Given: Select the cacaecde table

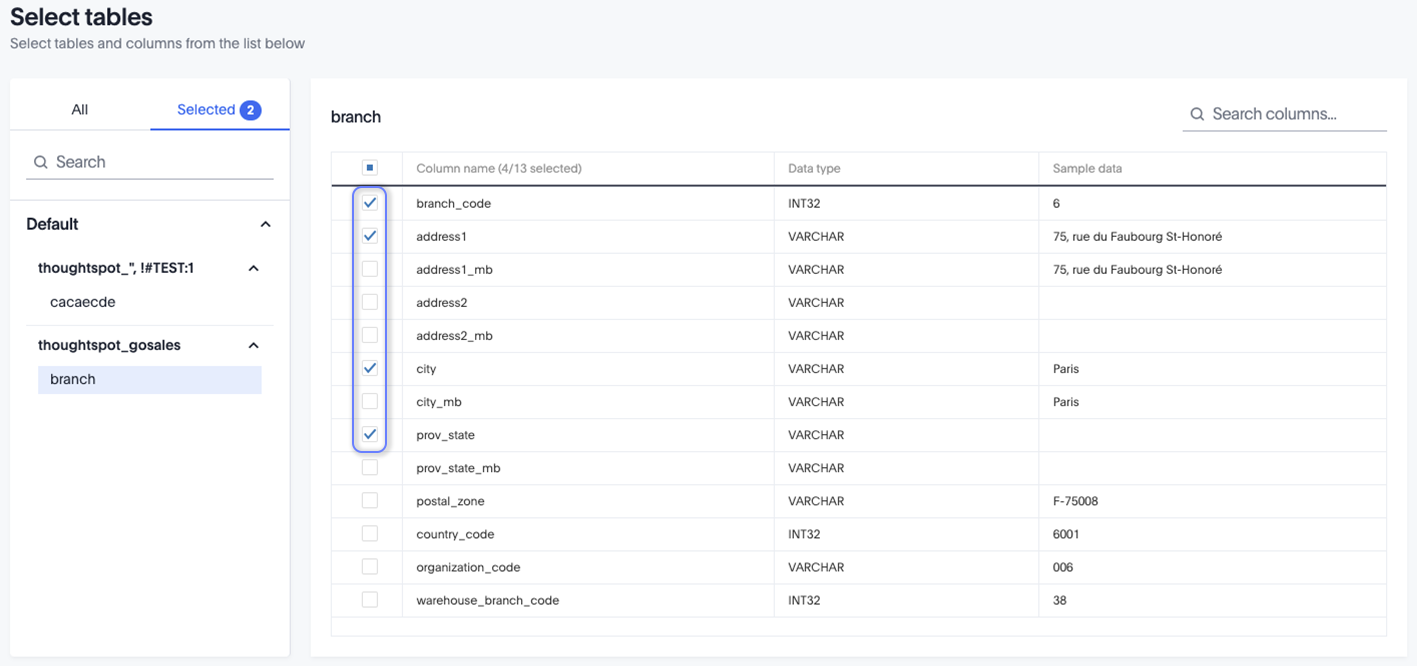Looking at the screenshot, I should [83, 302].
